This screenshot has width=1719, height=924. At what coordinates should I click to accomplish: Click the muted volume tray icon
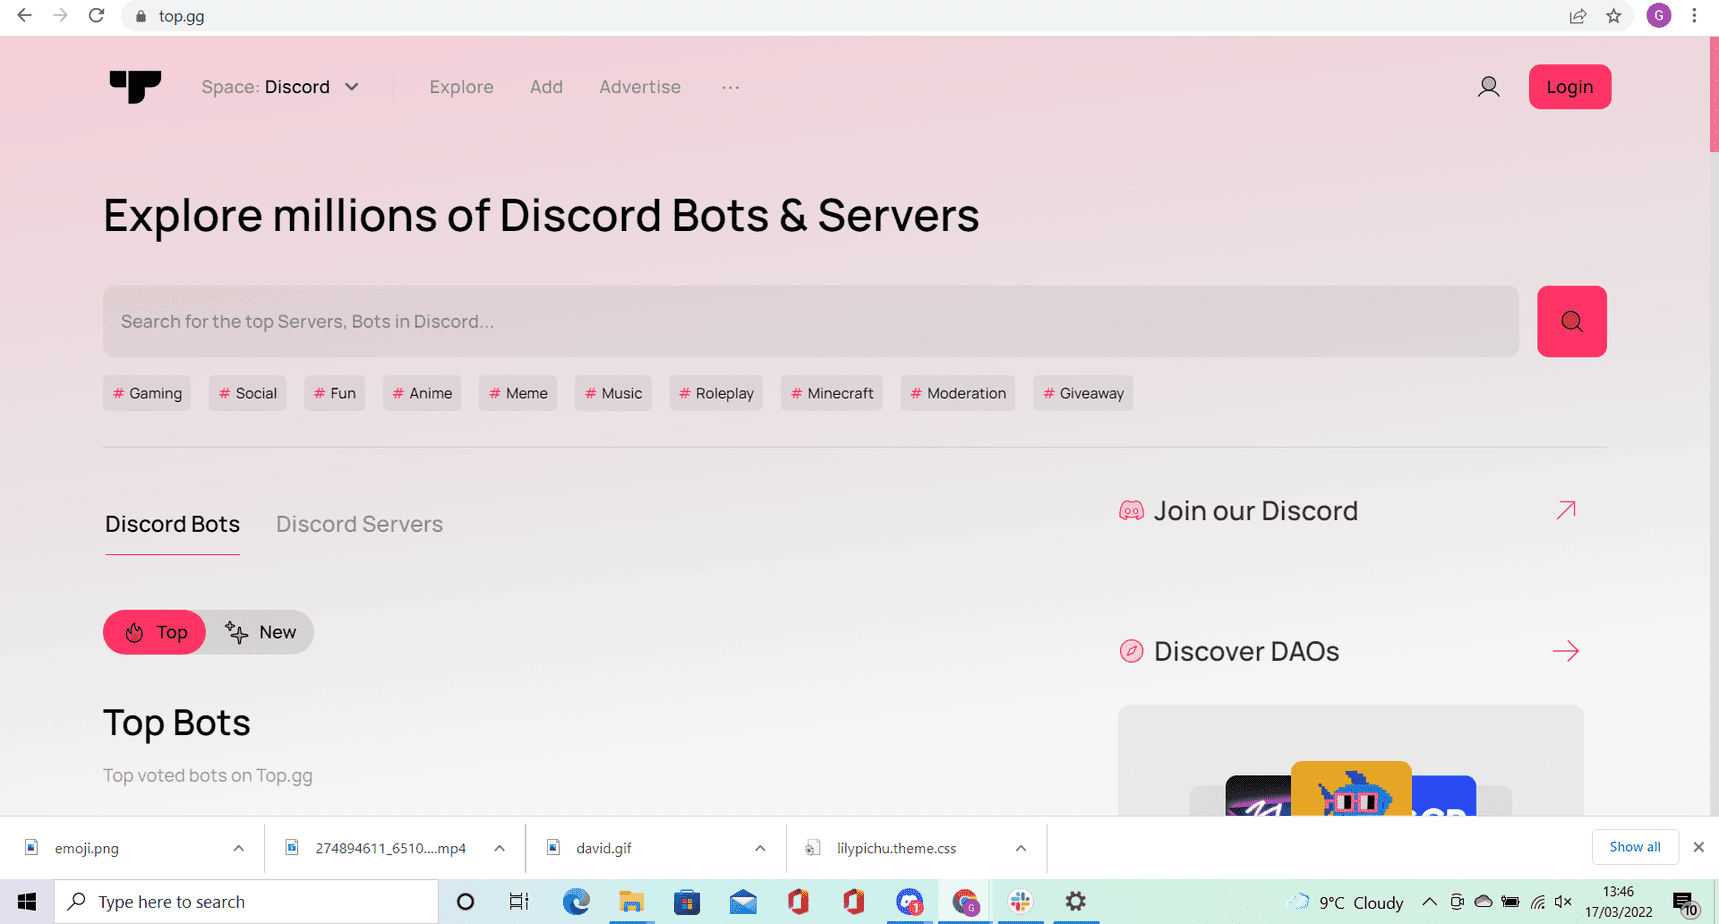[1563, 902]
